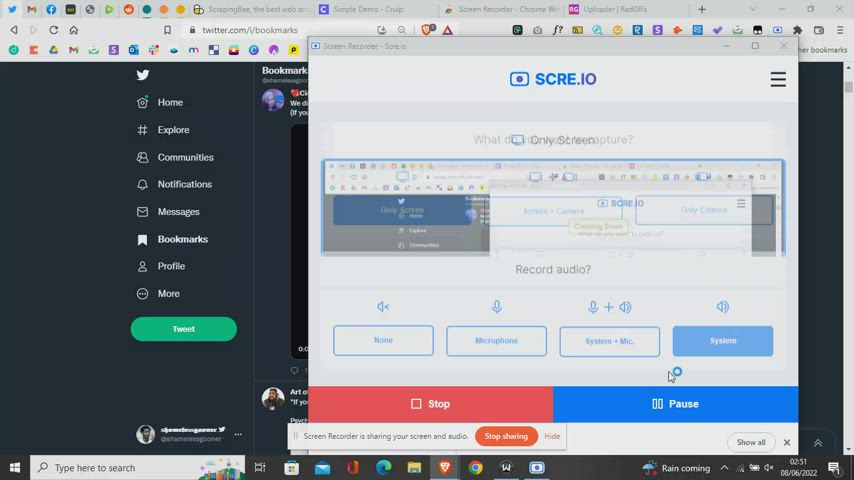The height and width of the screenshot is (480, 854).
Task: Select Microphone audio option
Action: tap(496, 341)
